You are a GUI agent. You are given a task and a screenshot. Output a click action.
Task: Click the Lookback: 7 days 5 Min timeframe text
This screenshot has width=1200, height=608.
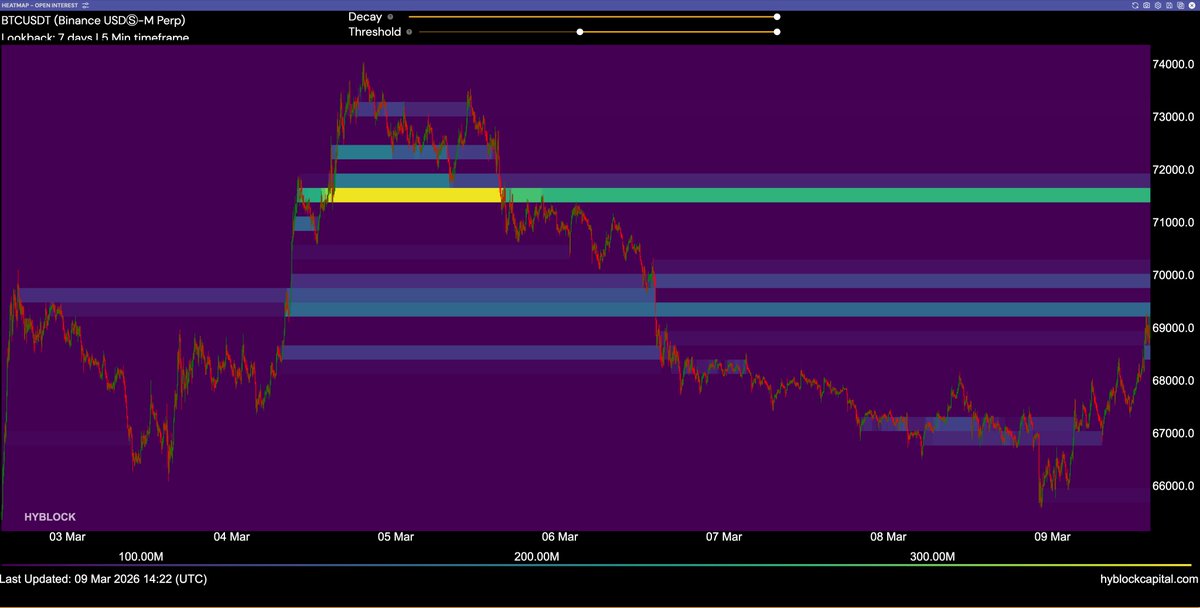[95, 38]
